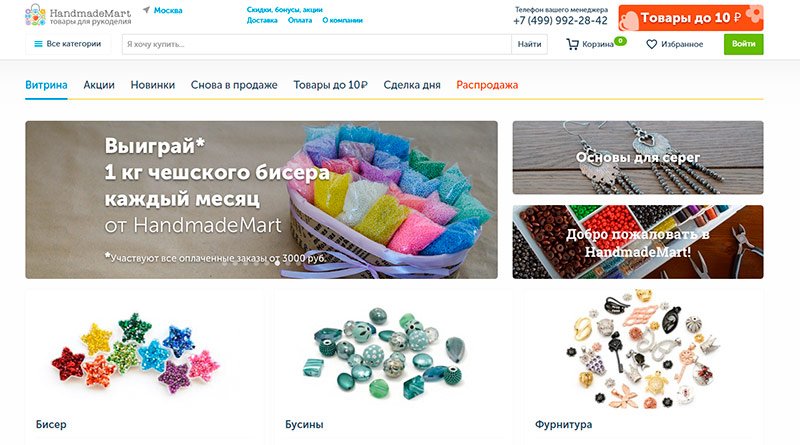Click the HandmadeMart logo
The height and width of the screenshot is (445, 800).
tap(78, 15)
